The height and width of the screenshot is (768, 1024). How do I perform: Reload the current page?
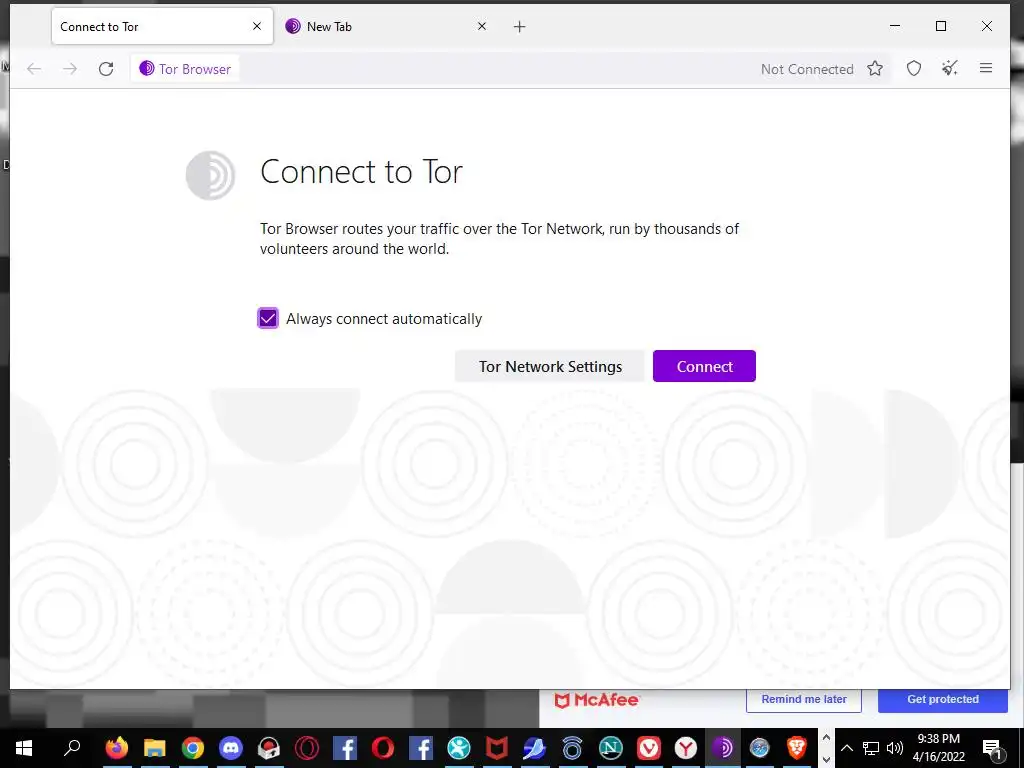pos(106,69)
